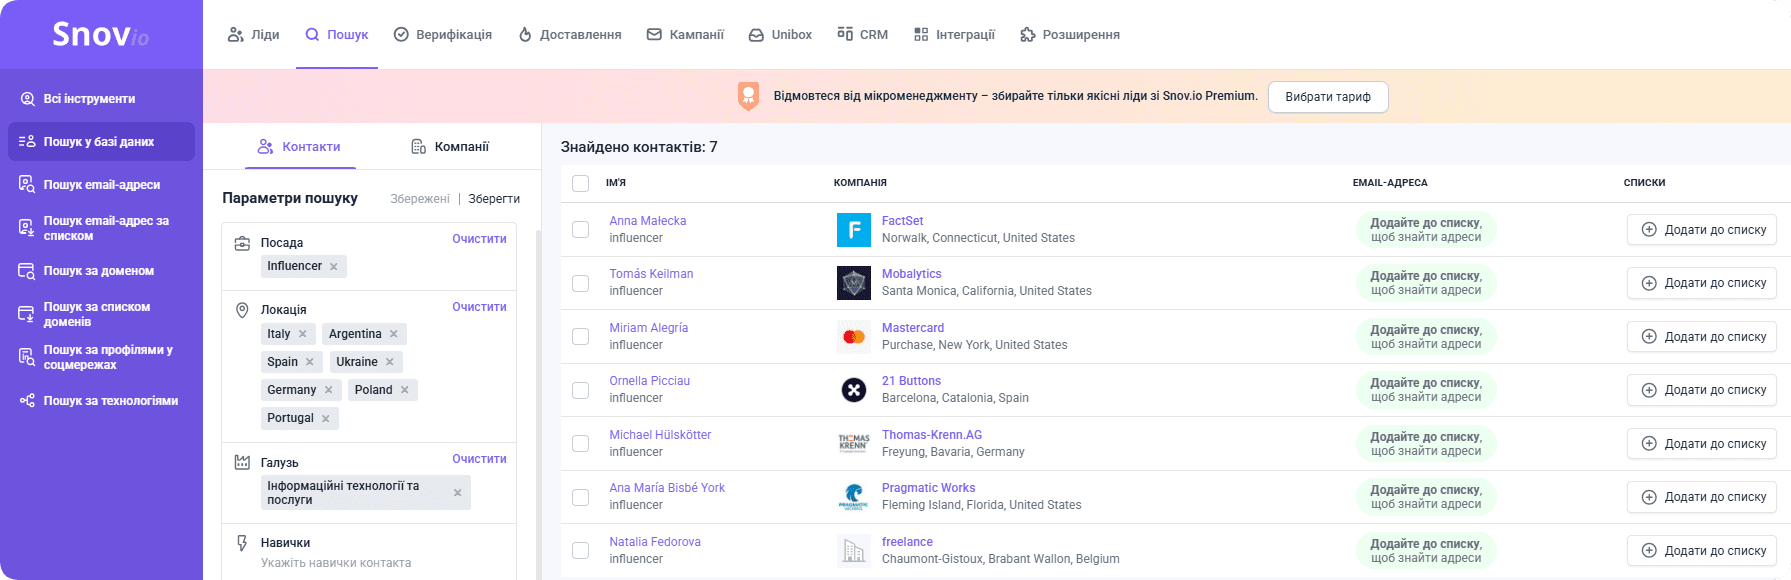Remove Italy location tag
1791x580 pixels.
pyautogui.click(x=303, y=334)
